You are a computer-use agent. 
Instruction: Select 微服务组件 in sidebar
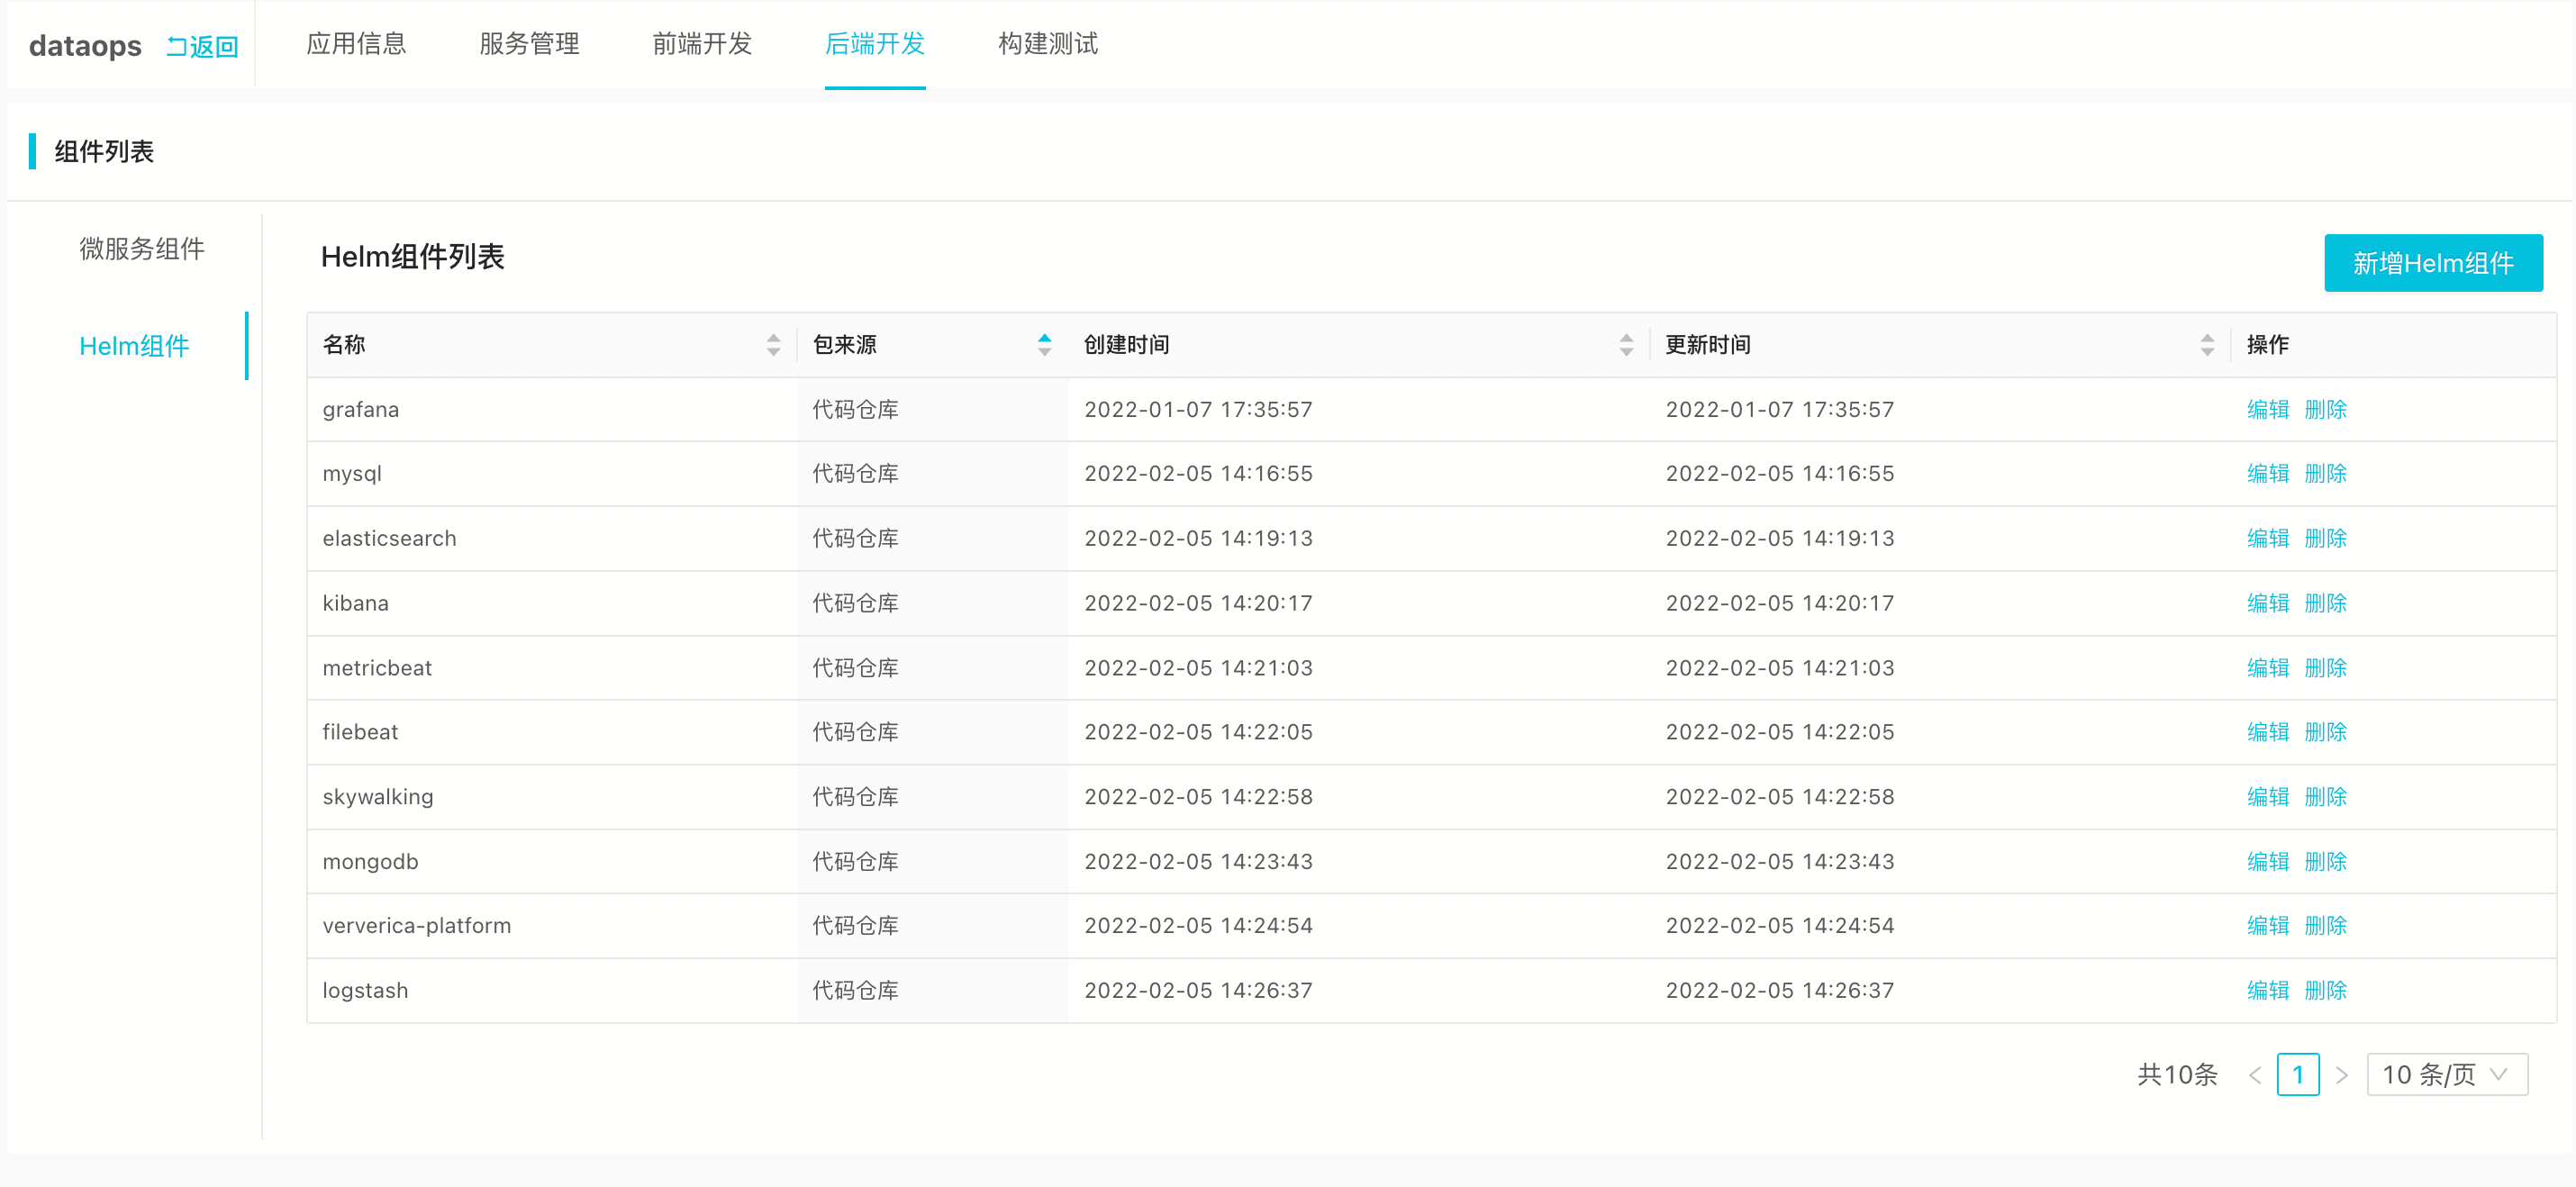[142, 249]
